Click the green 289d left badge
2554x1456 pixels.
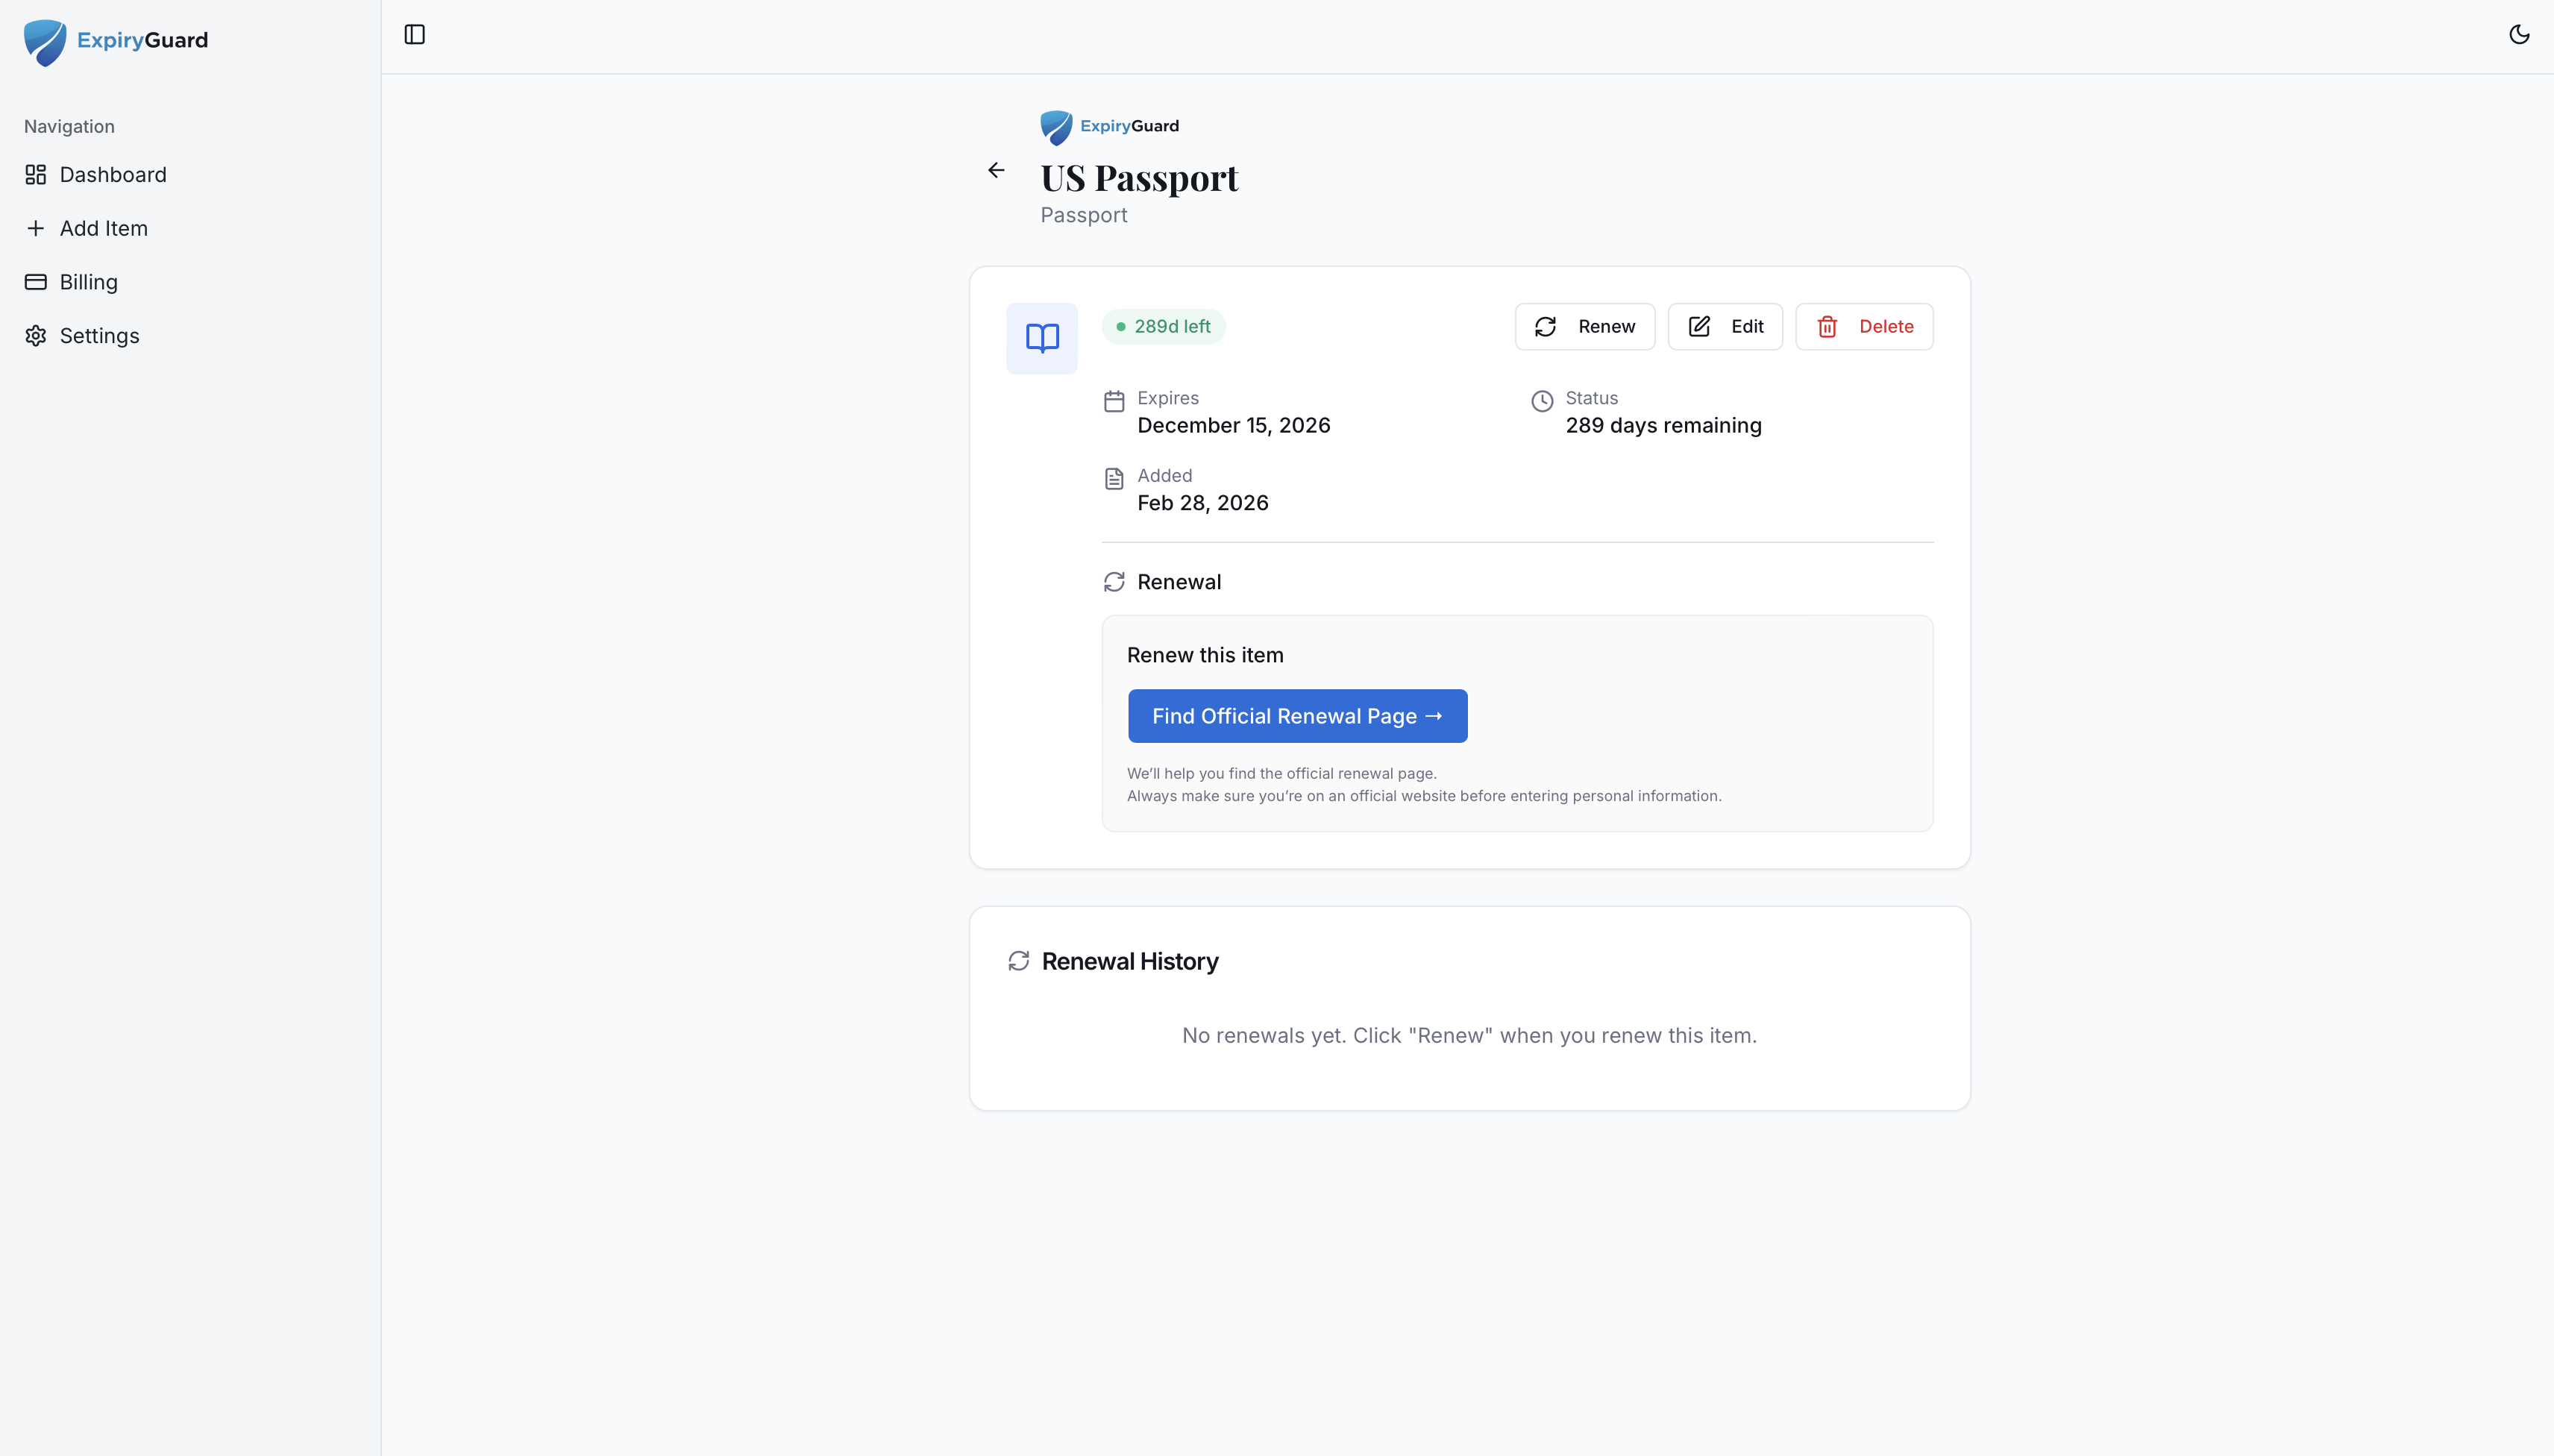(1163, 326)
